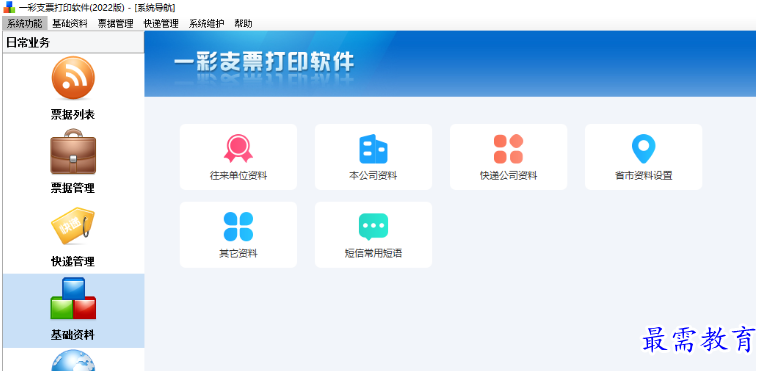The width and height of the screenshot is (764, 371).
Task: Click the 票据列表 sidebar label
Action: point(73,115)
